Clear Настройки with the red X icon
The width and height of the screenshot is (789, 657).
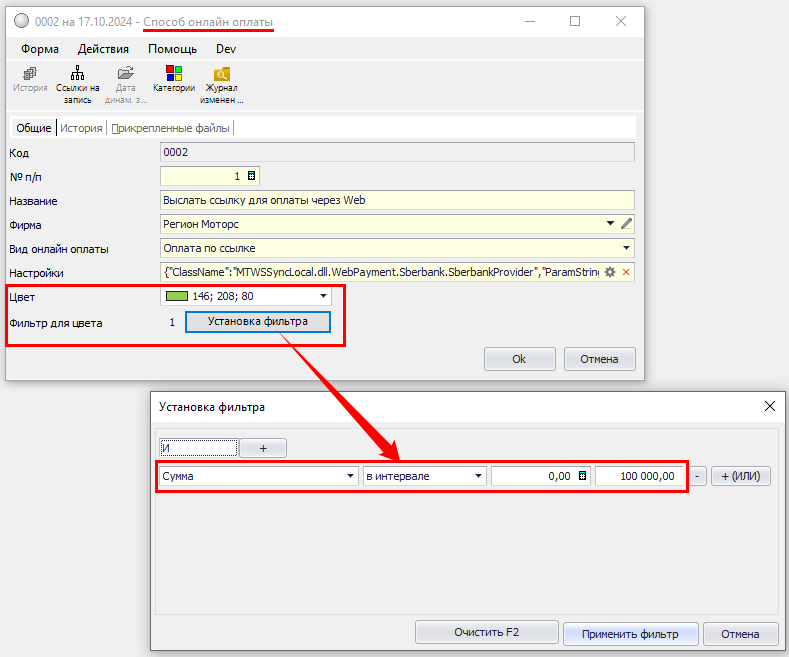tap(626, 272)
